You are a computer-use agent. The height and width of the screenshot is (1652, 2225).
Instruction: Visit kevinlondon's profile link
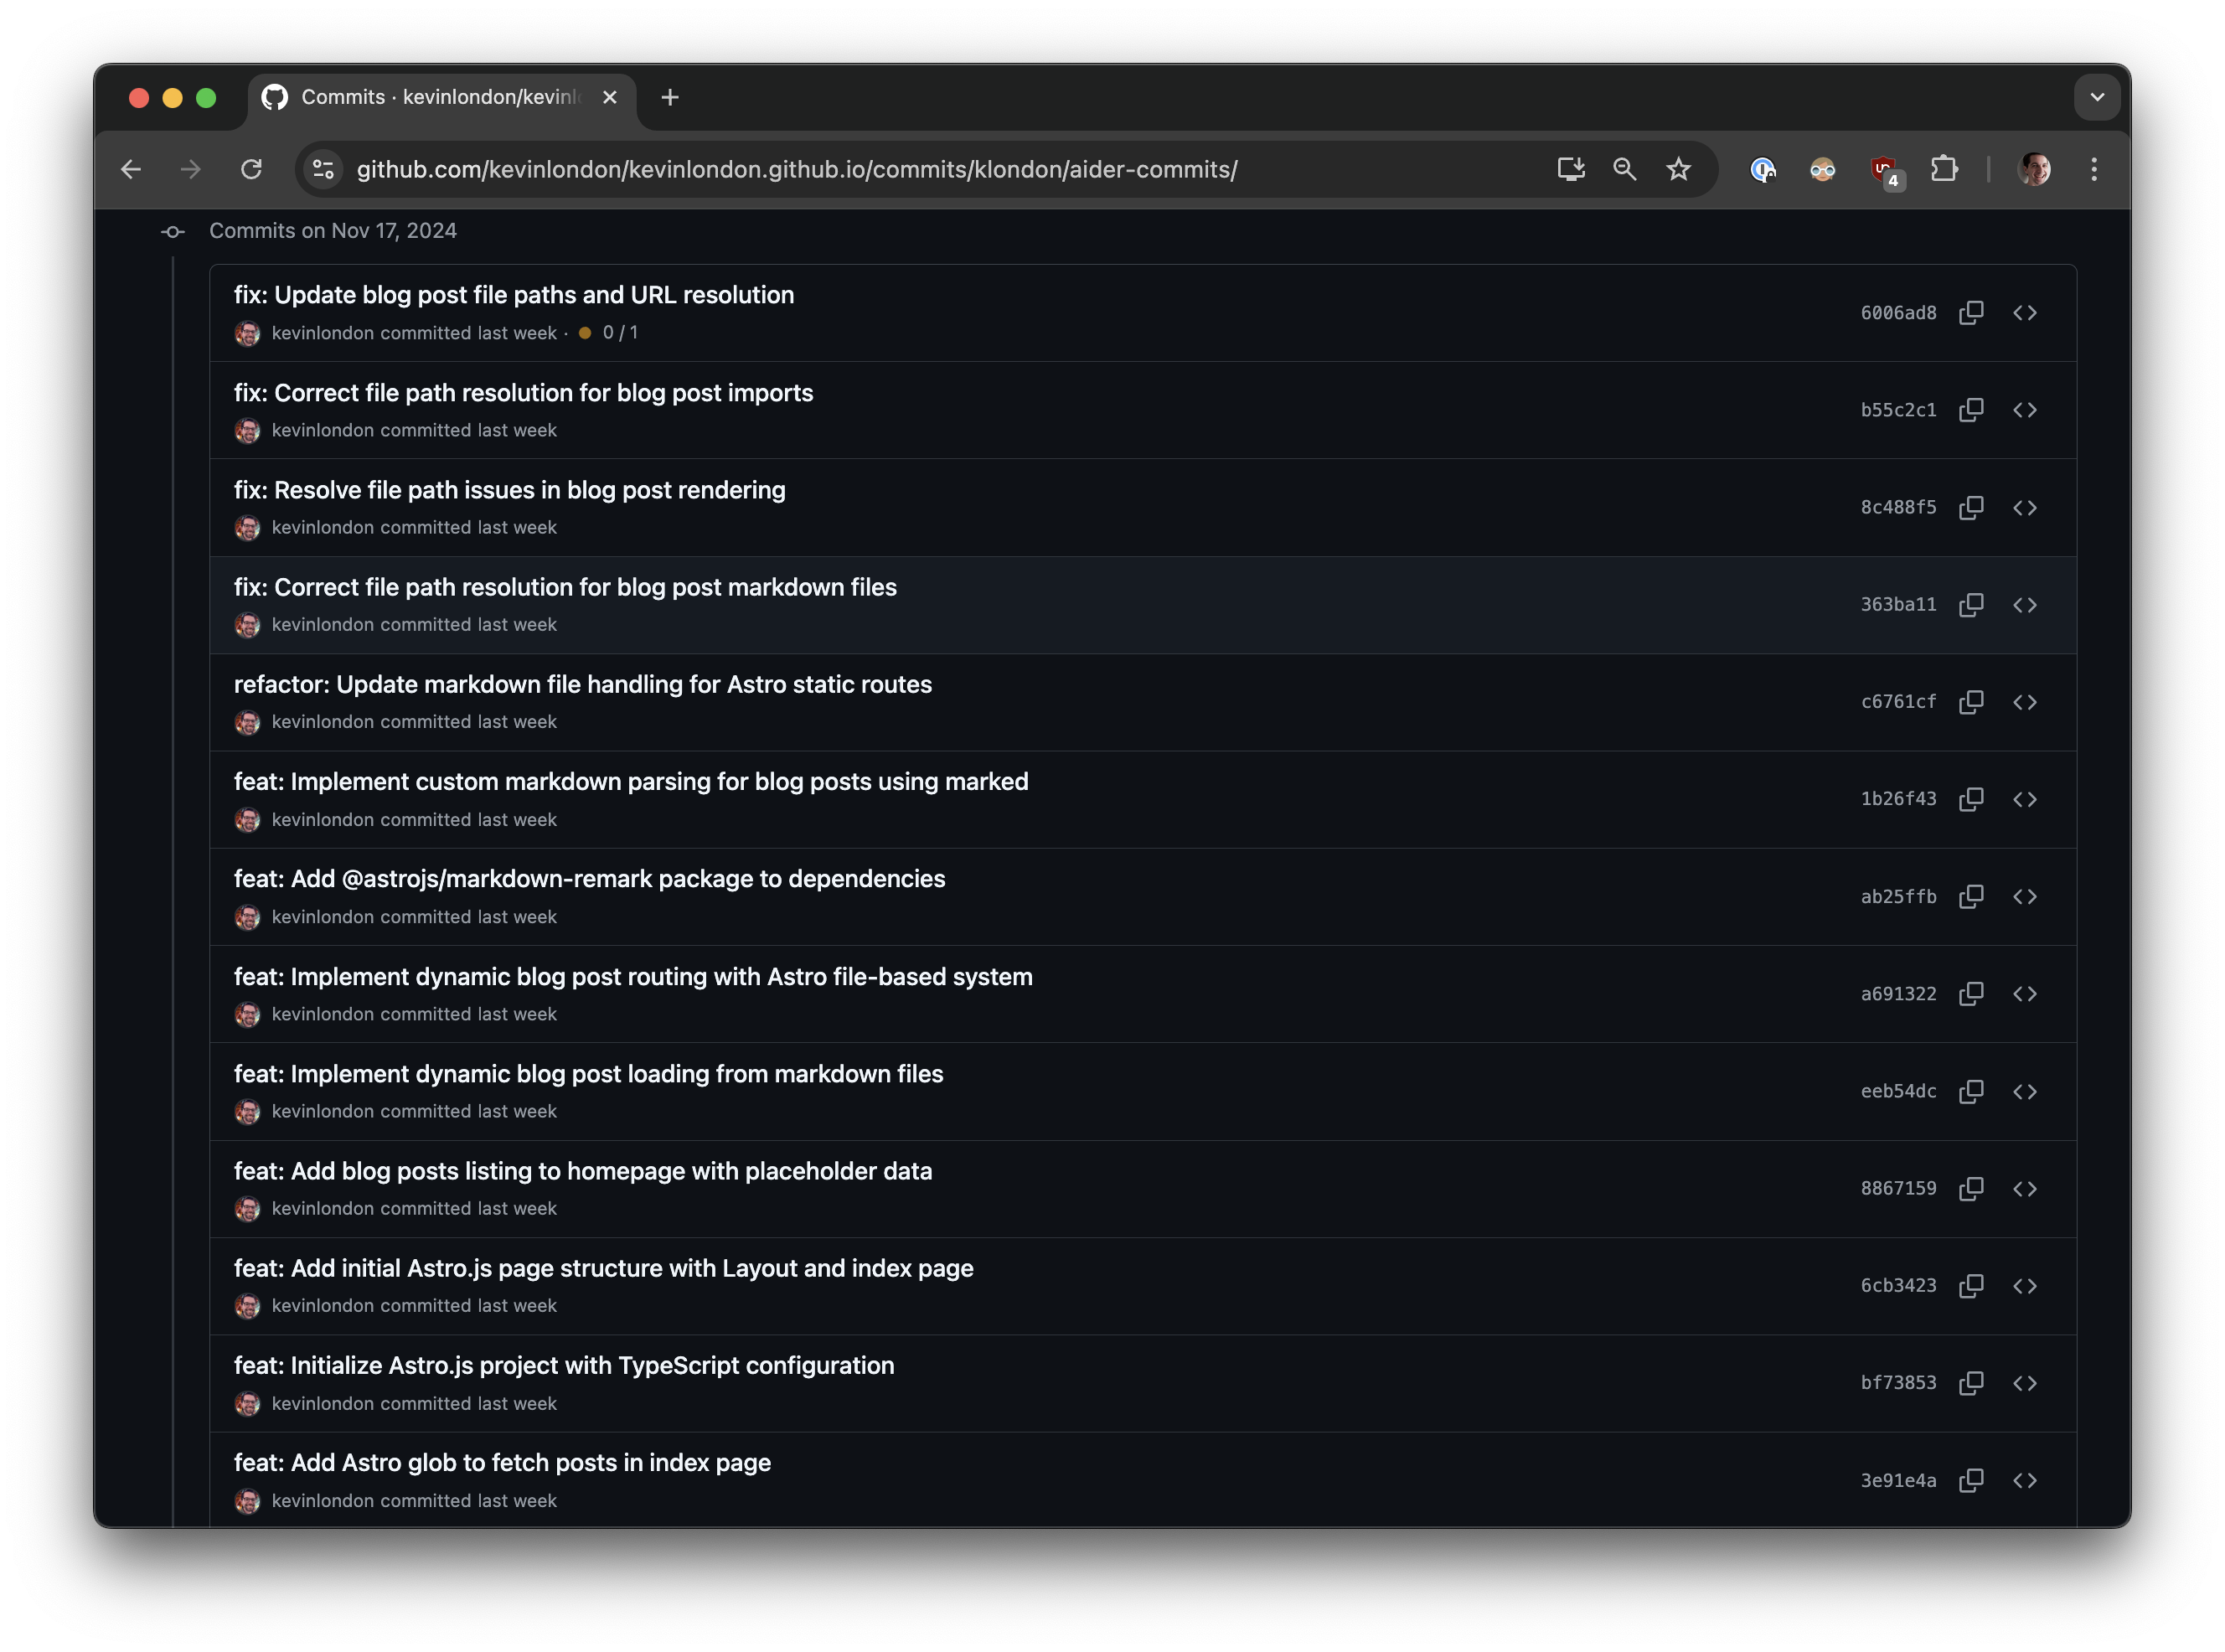point(323,333)
